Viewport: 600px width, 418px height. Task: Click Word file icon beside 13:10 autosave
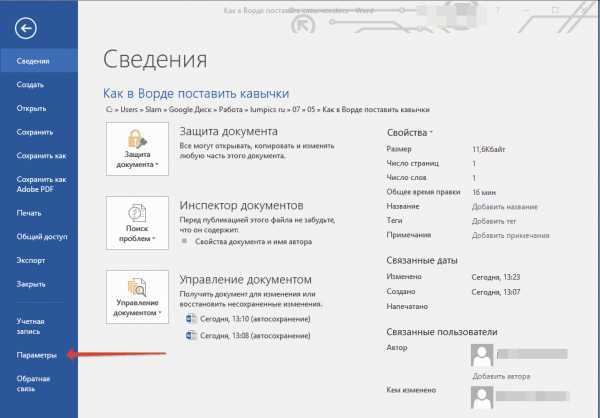(191, 319)
